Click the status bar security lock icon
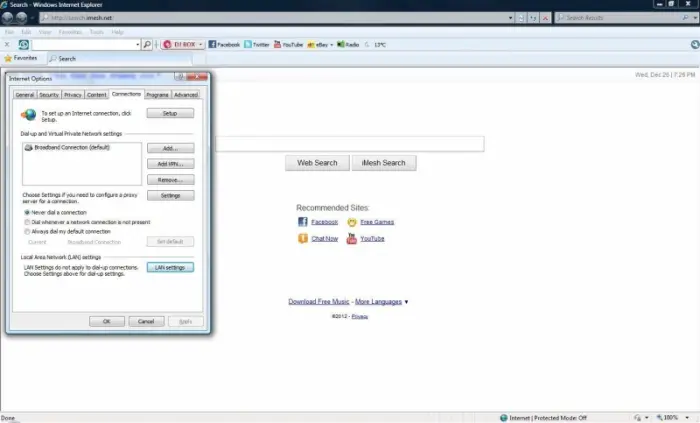This screenshot has width=700, height=423. pyautogui.click(x=638, y=418)
